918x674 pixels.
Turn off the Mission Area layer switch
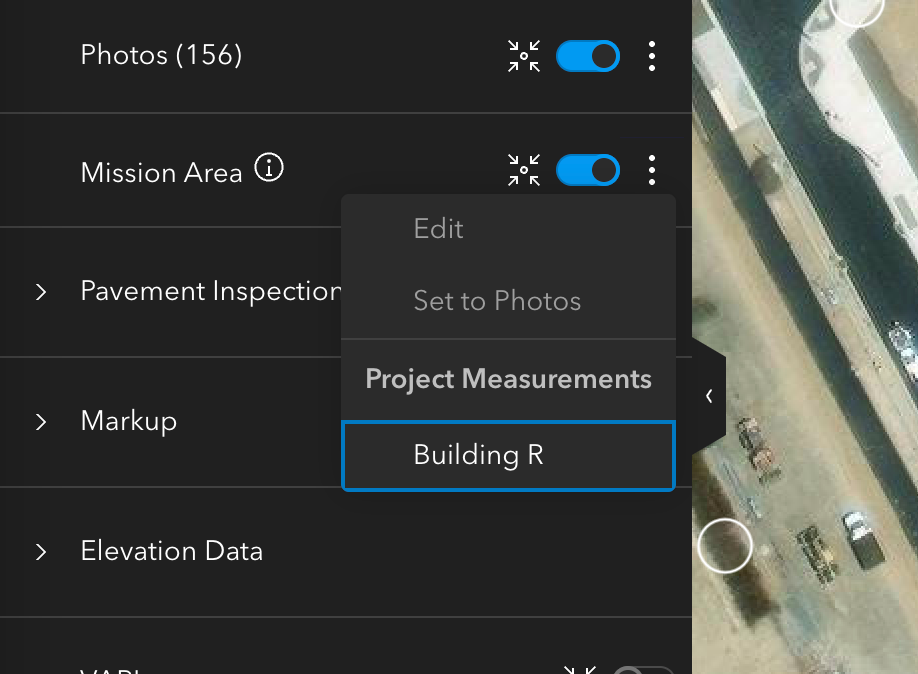pos(588,170)
